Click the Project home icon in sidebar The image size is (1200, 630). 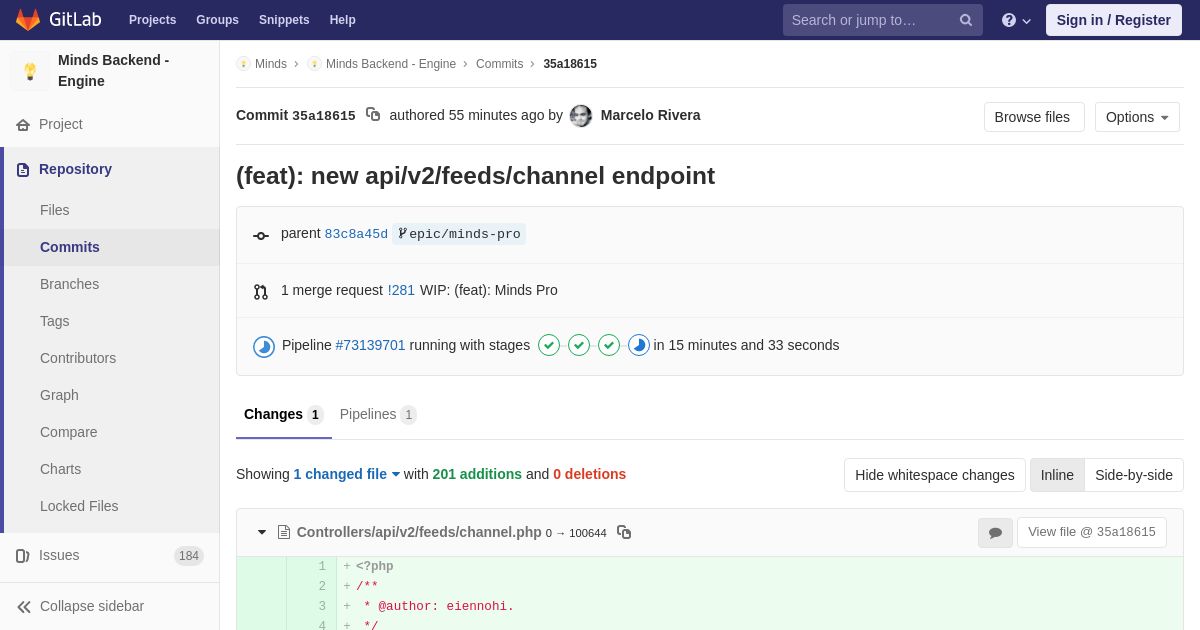pos(23,125)
